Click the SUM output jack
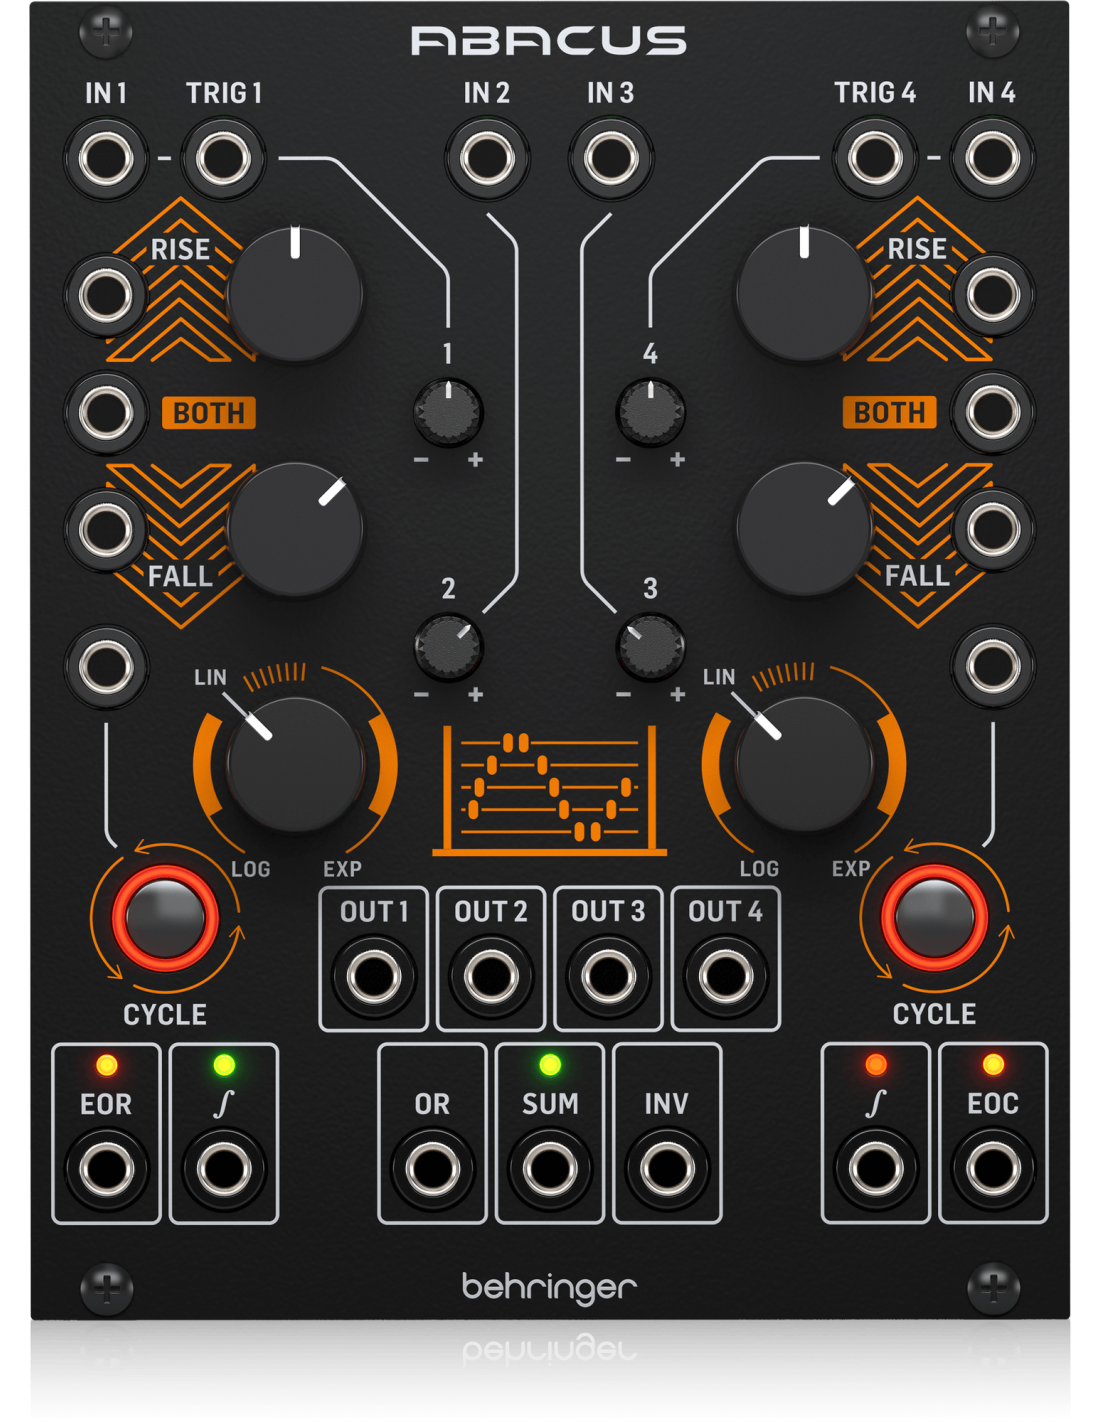 tap(549, 1168)
